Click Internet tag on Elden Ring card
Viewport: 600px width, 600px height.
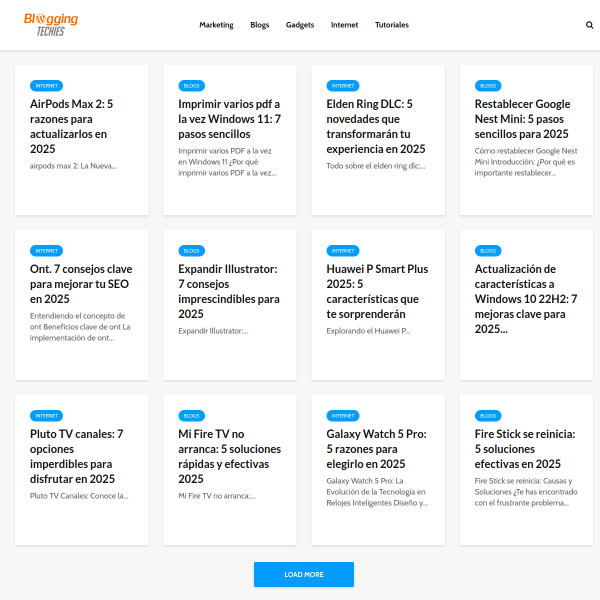[x=343, y=86]
